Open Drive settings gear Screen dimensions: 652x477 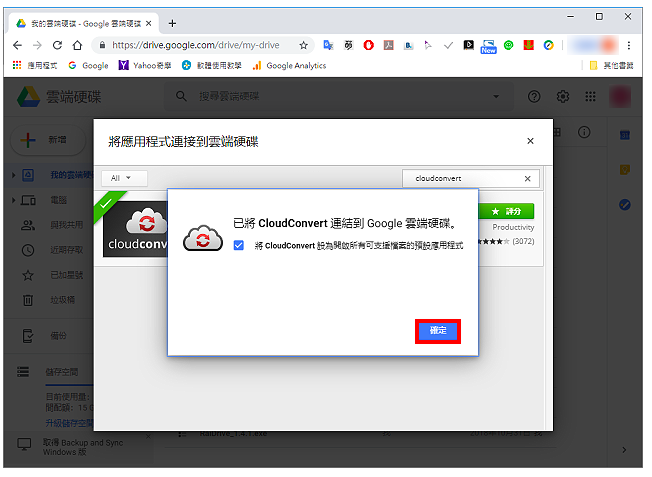[563, 96]
